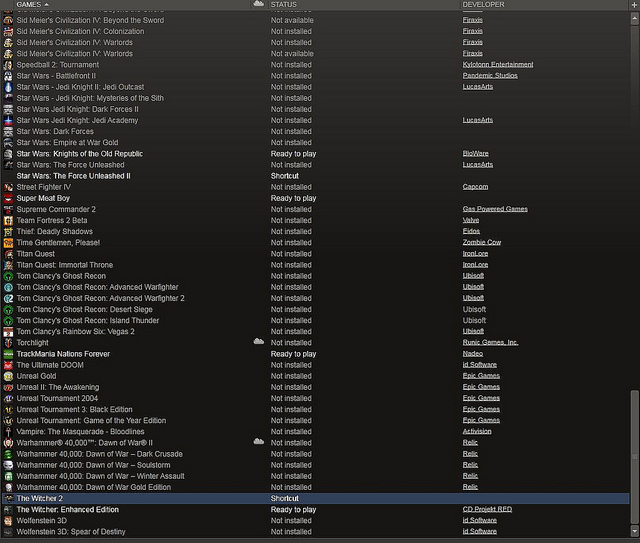Click the Dawn of War II icon
Screen dimensions: 640x543
click(8, 443)
